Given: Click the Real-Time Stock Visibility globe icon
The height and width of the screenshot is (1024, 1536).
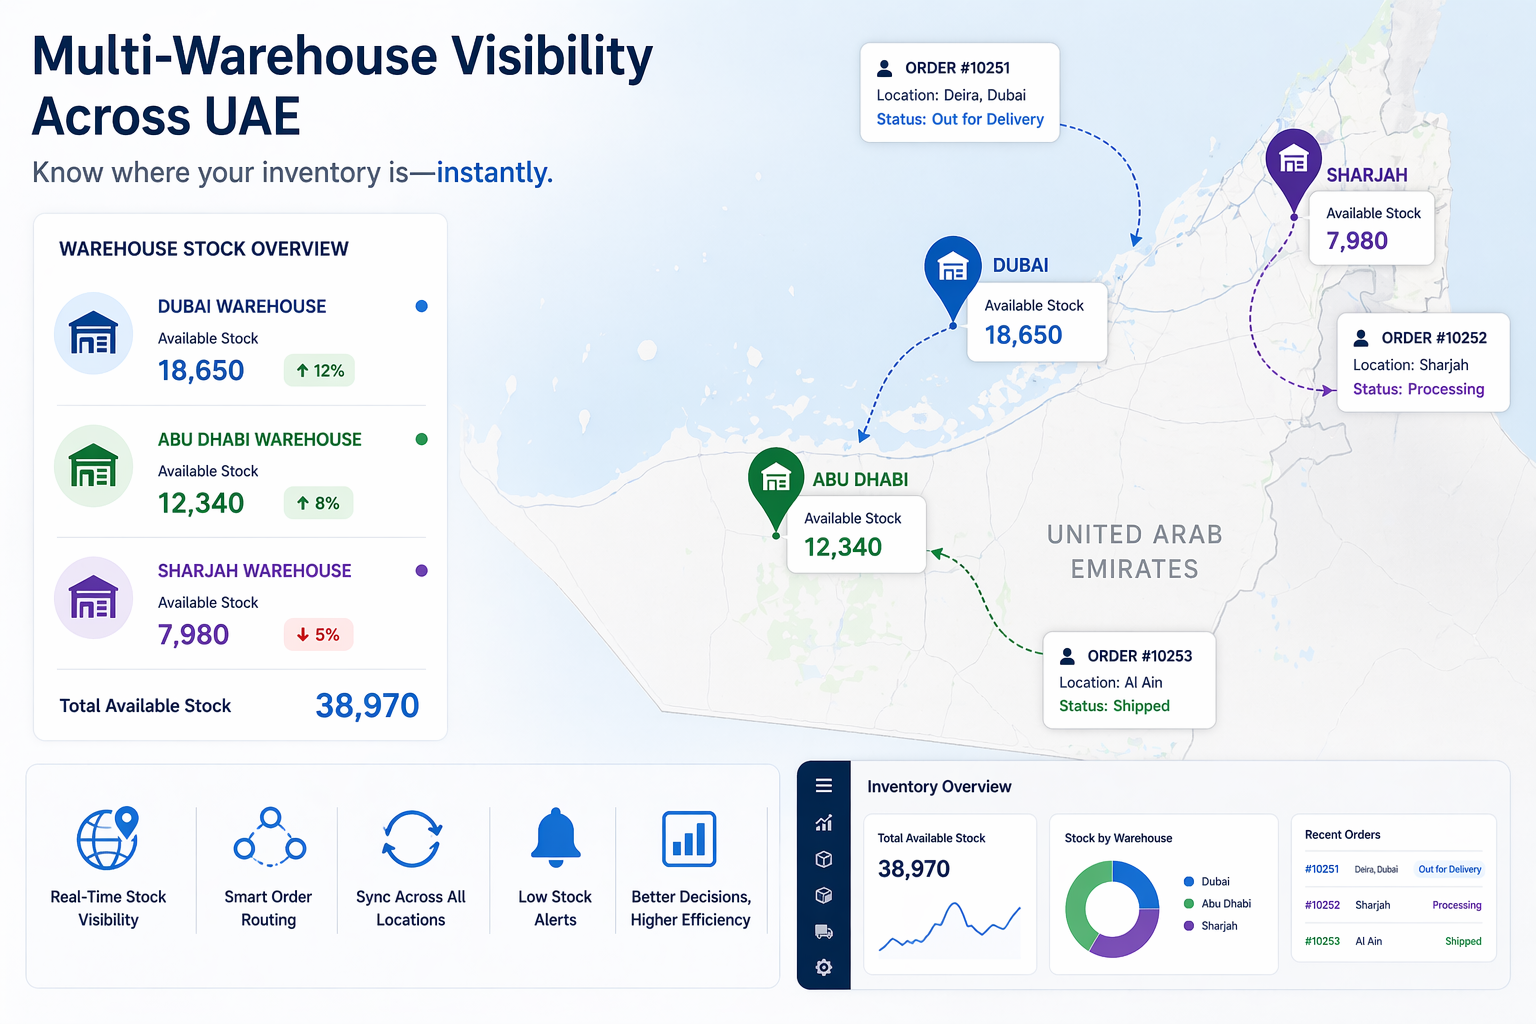Looking at the screenshot, I should pos(108,838).
